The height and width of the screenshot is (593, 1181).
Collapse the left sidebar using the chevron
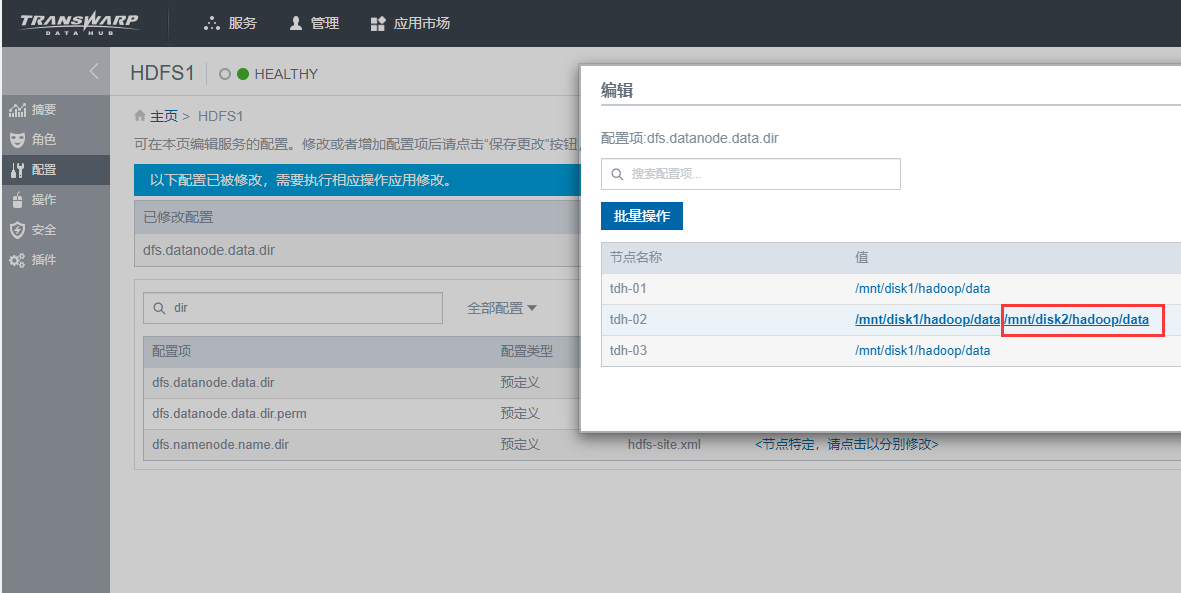(x=95, y=72)
